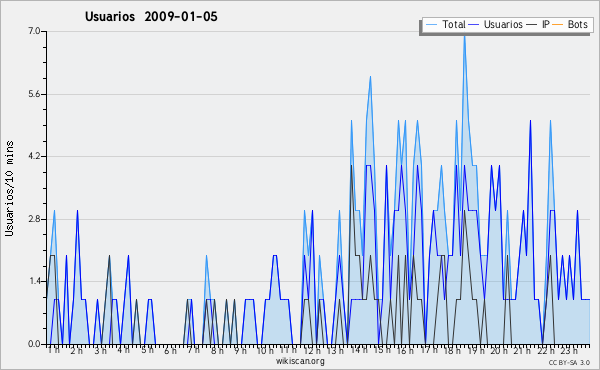
Task: Click the light blue Total legend line
Action: 431,25
